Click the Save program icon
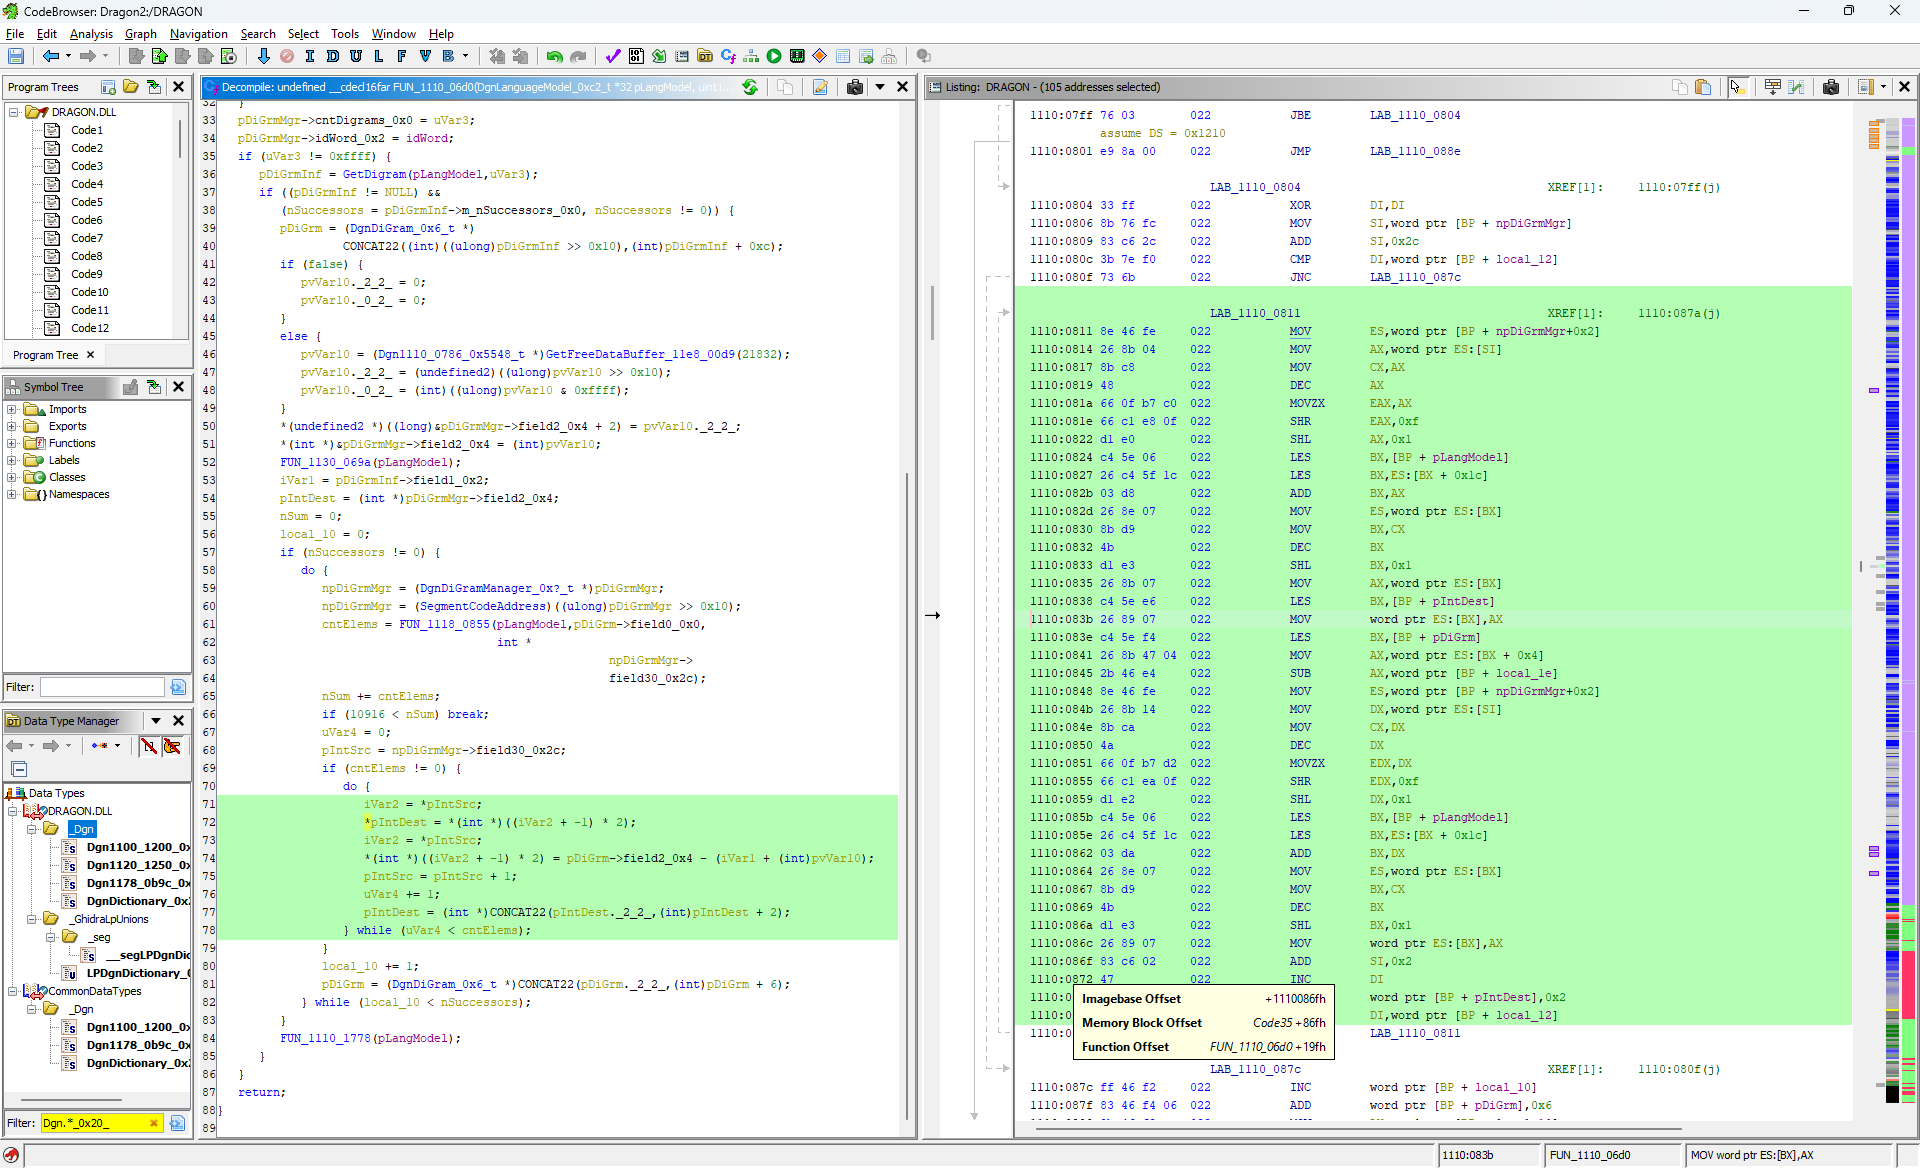This screenshot has width=1920, height=1168. [16, 56]
